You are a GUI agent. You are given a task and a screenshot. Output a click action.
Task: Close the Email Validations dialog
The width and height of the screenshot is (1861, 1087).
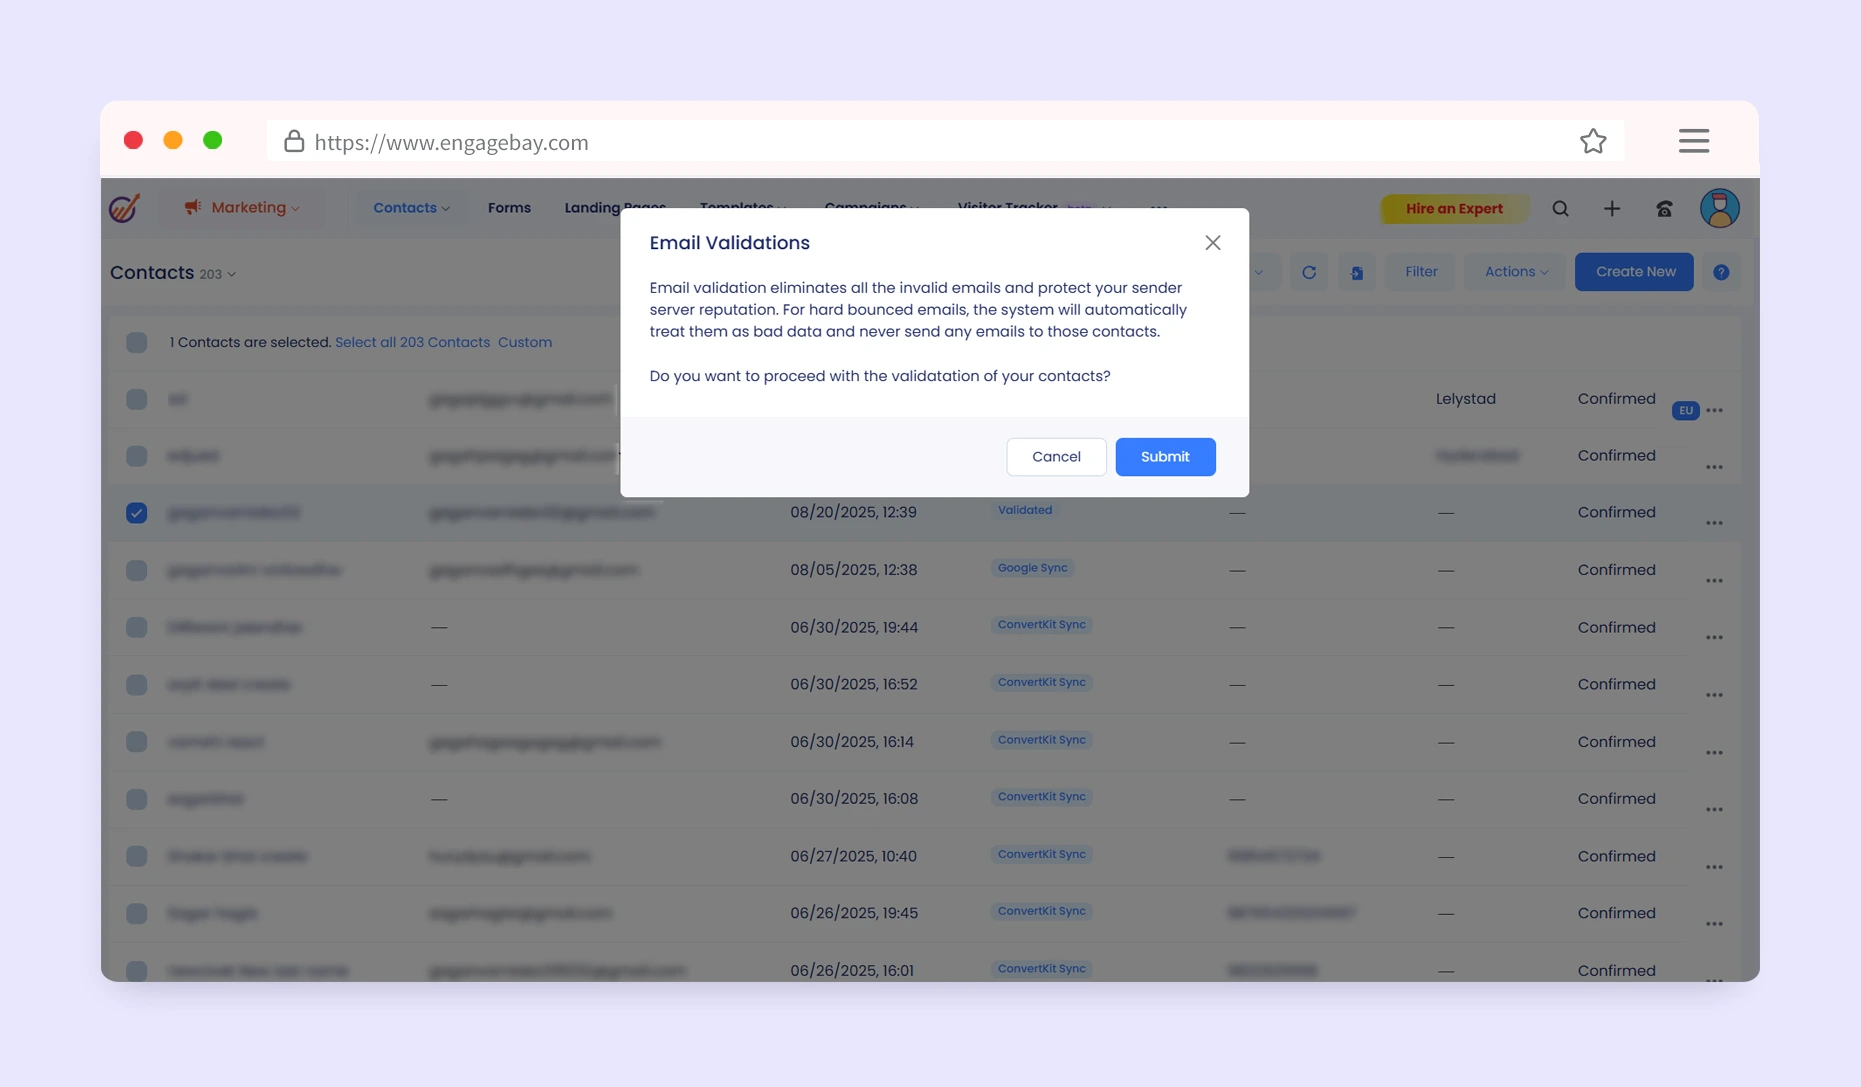pos(1212,243)
